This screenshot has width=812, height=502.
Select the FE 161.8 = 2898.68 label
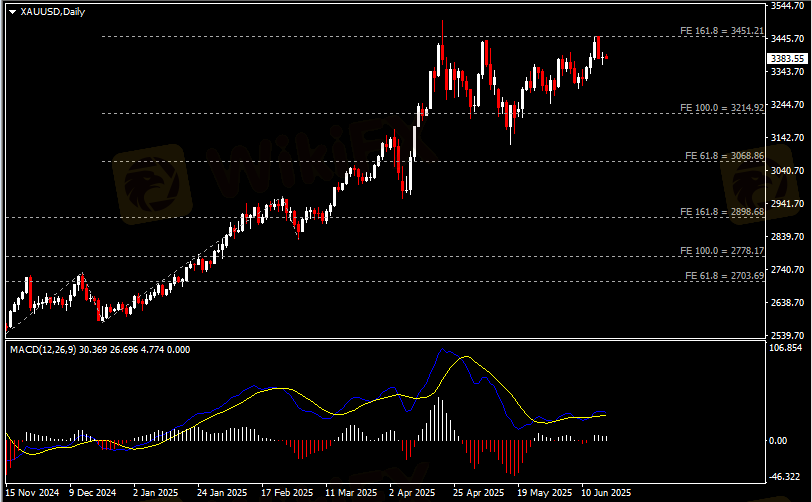(x=722, y=212)
